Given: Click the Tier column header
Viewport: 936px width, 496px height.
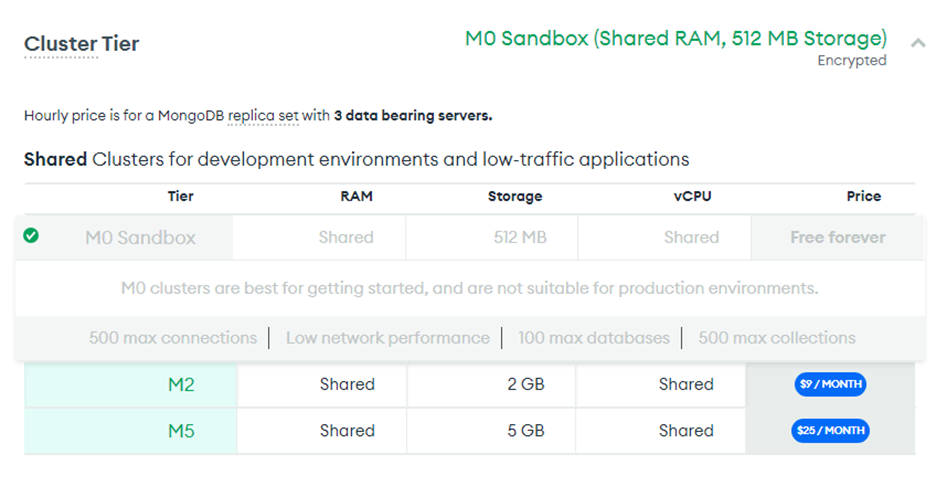Looking at the screenshot, I should pyautogui.click(x=181, y=196).
